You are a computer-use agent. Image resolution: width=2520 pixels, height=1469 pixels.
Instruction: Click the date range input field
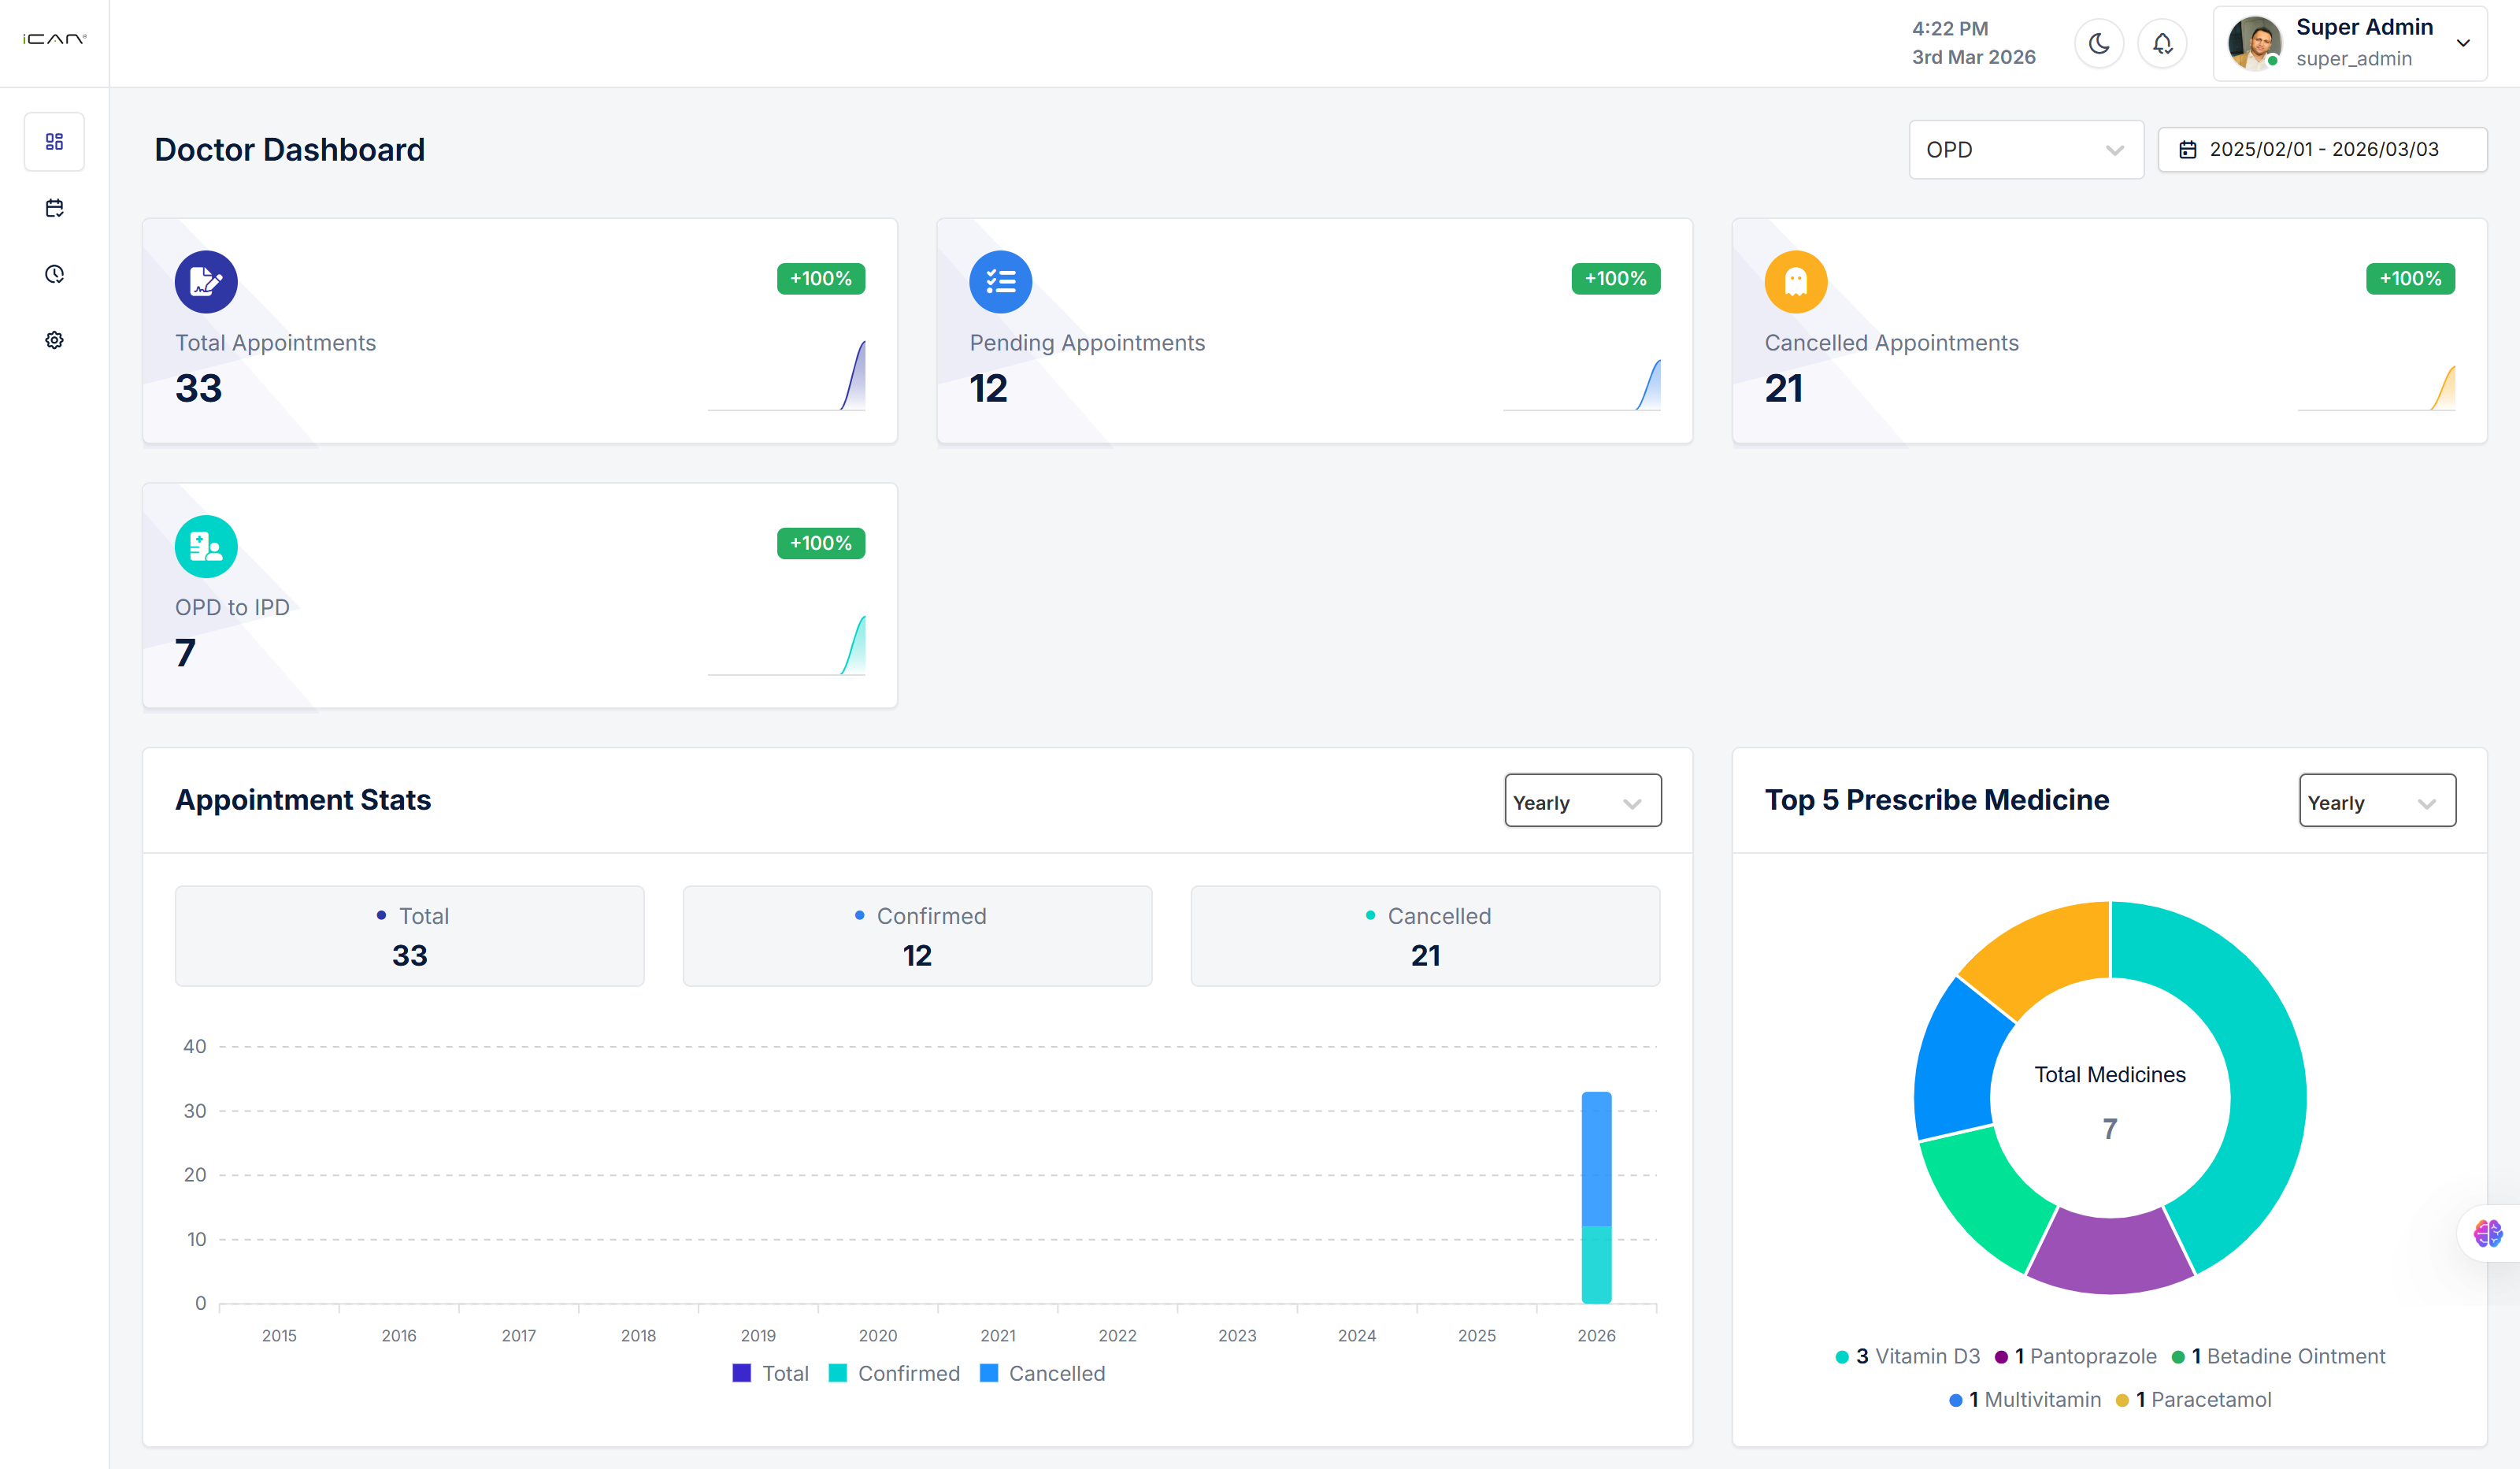[2322, 149]
